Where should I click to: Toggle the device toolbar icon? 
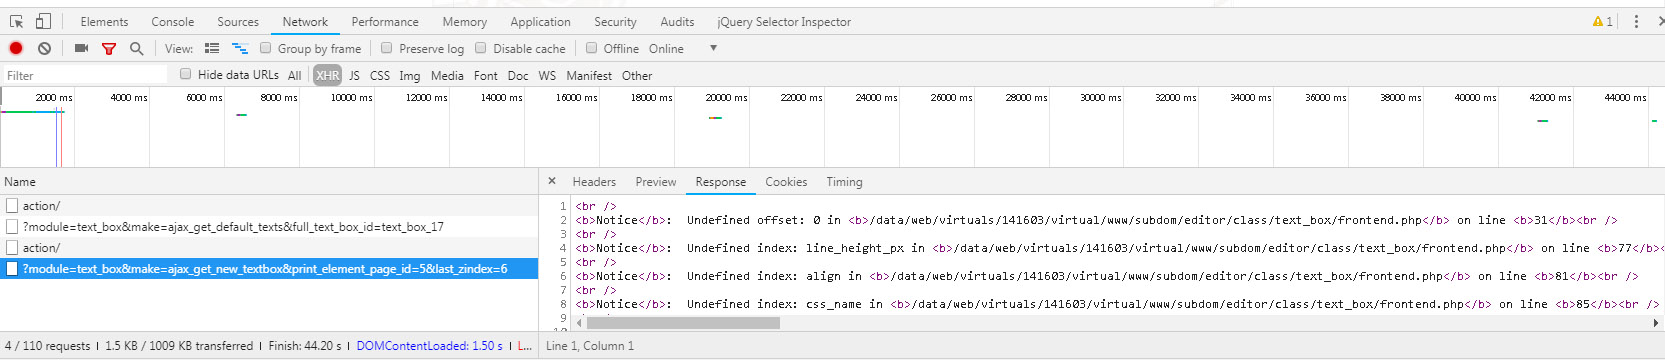click(x=43, y=21)
